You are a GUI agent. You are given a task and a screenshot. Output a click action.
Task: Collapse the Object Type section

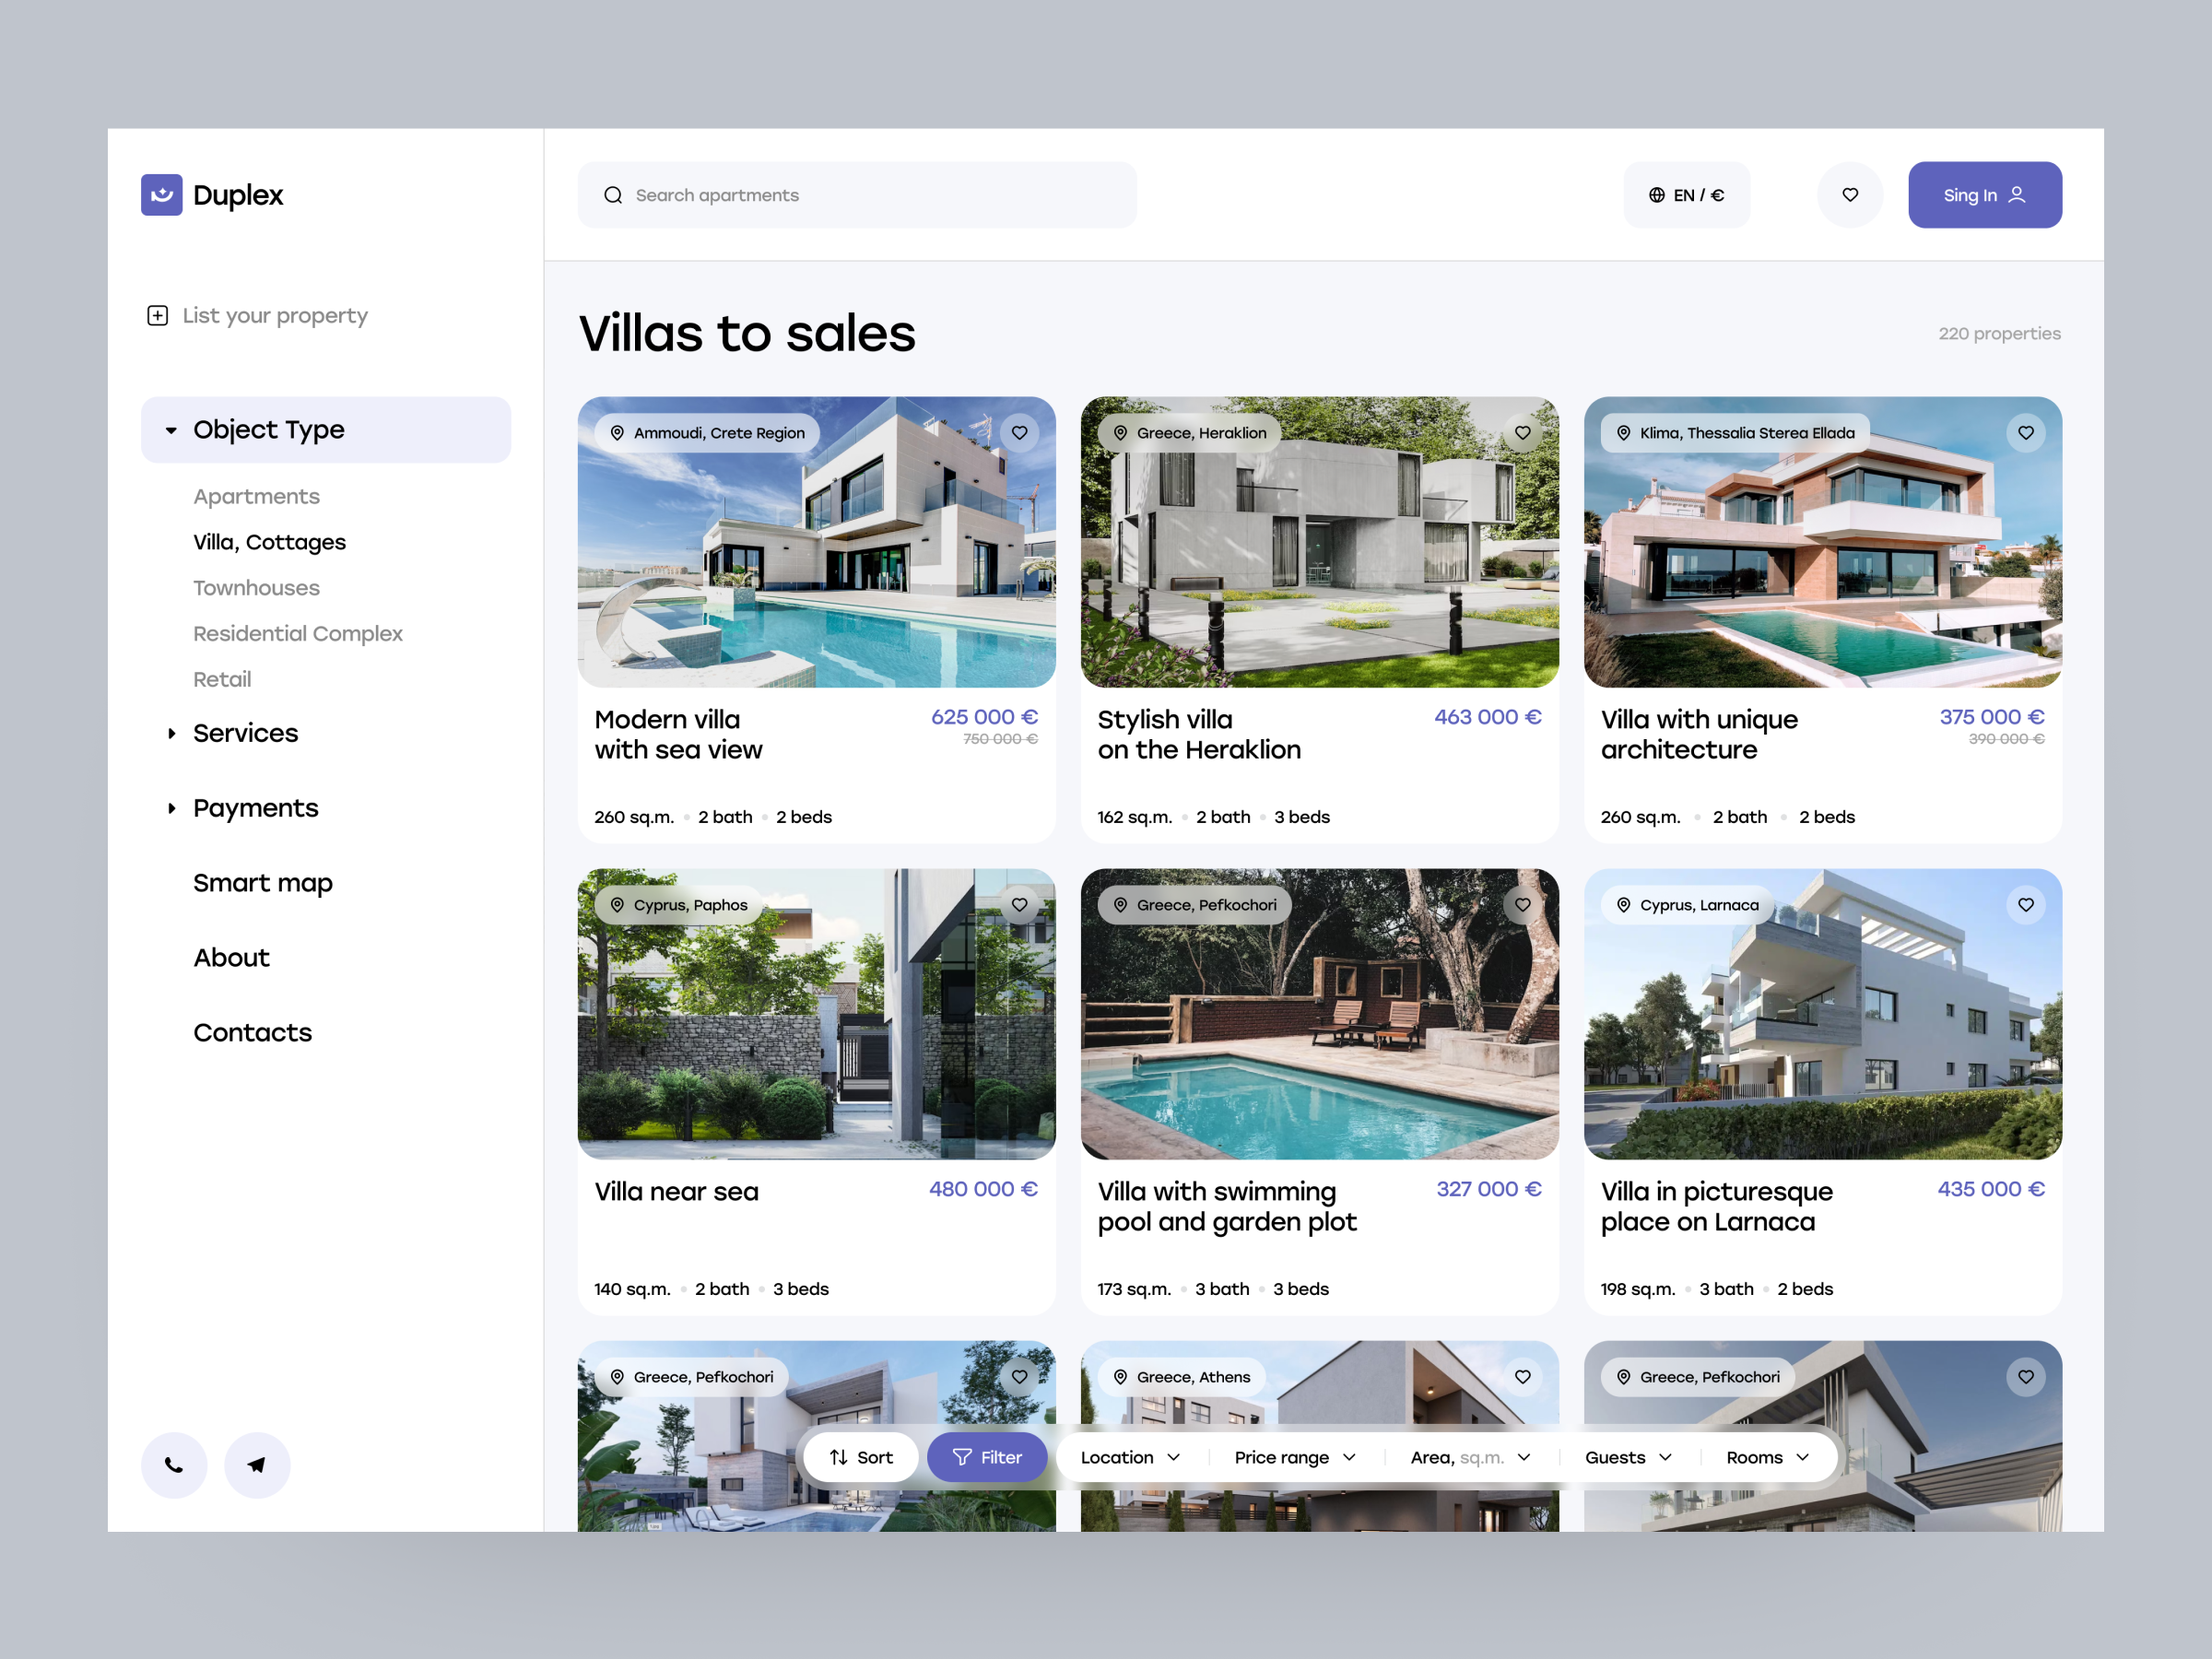pyautogui.click(x=326, y=430)
